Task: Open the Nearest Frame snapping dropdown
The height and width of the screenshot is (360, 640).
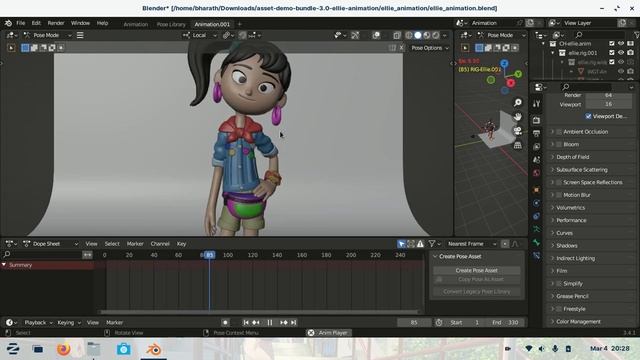Action: (471, 244)
